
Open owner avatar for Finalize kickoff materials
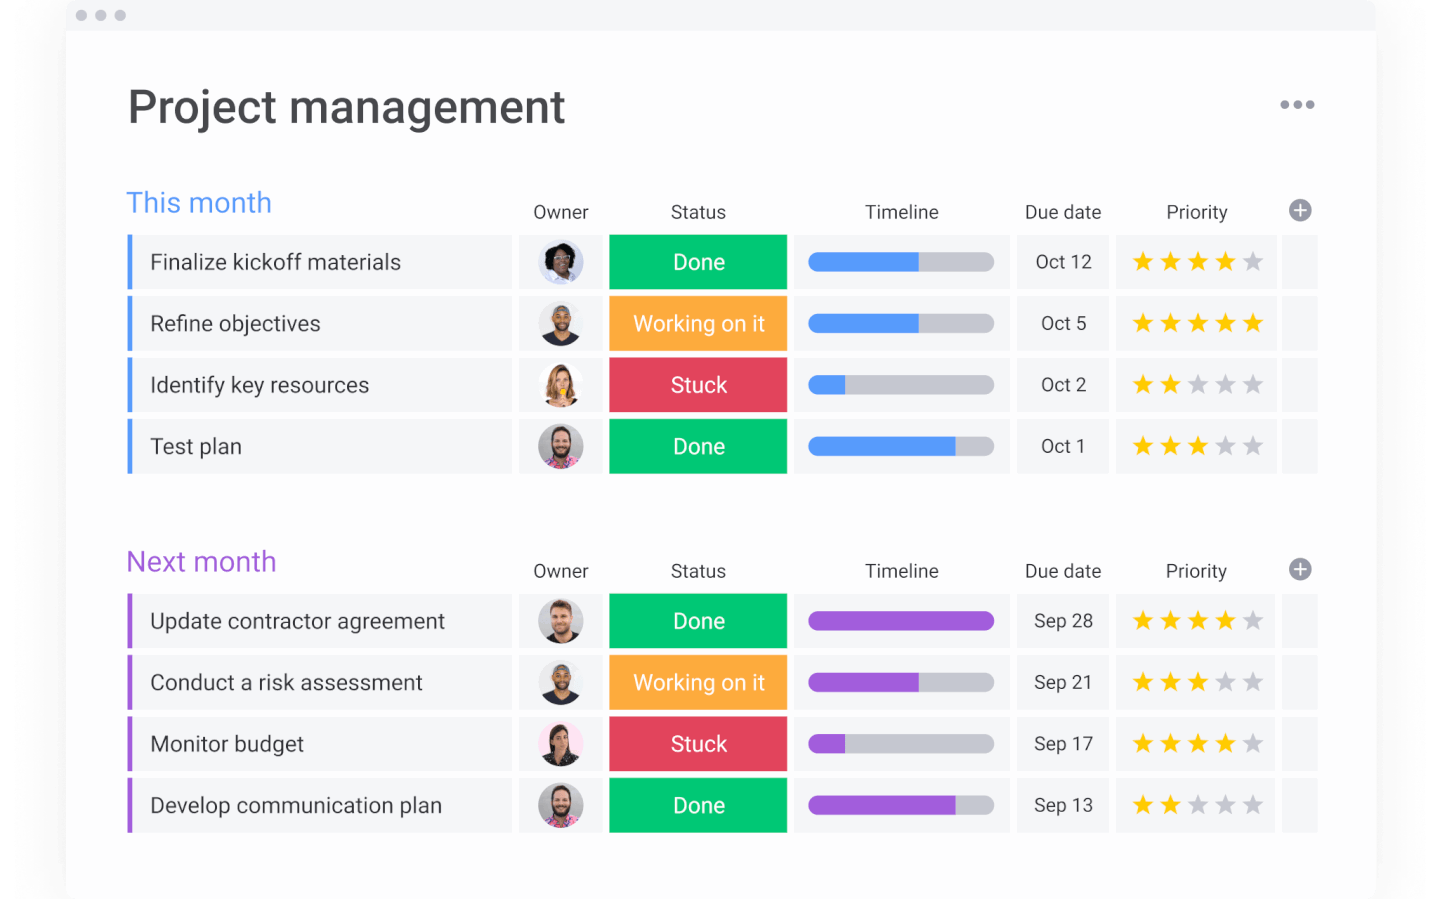click(561, 262)
